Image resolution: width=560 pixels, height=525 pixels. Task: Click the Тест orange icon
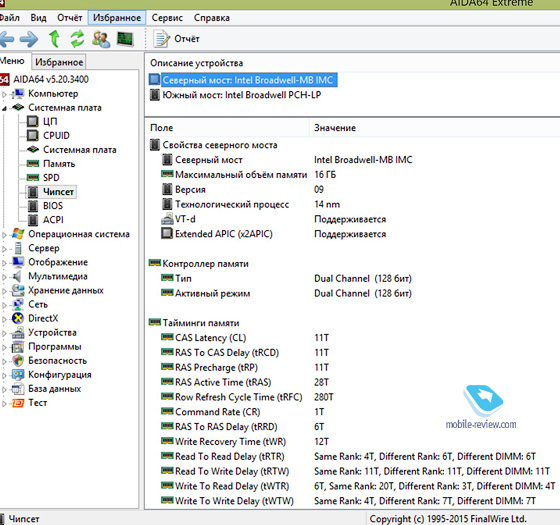tap(18, 403)
